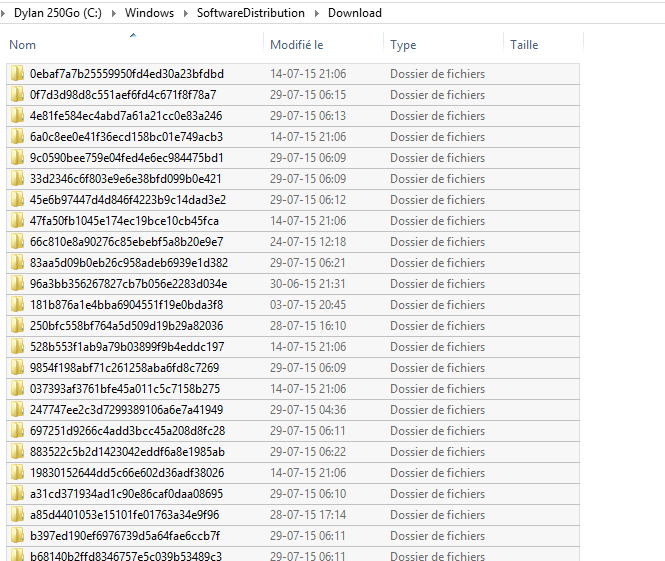Screen dimensions: 665x561
Task: Click folder icon of 6a0c8ee0e41f36ecd158bc01e749acb3
Action: (x=17, y=137)
